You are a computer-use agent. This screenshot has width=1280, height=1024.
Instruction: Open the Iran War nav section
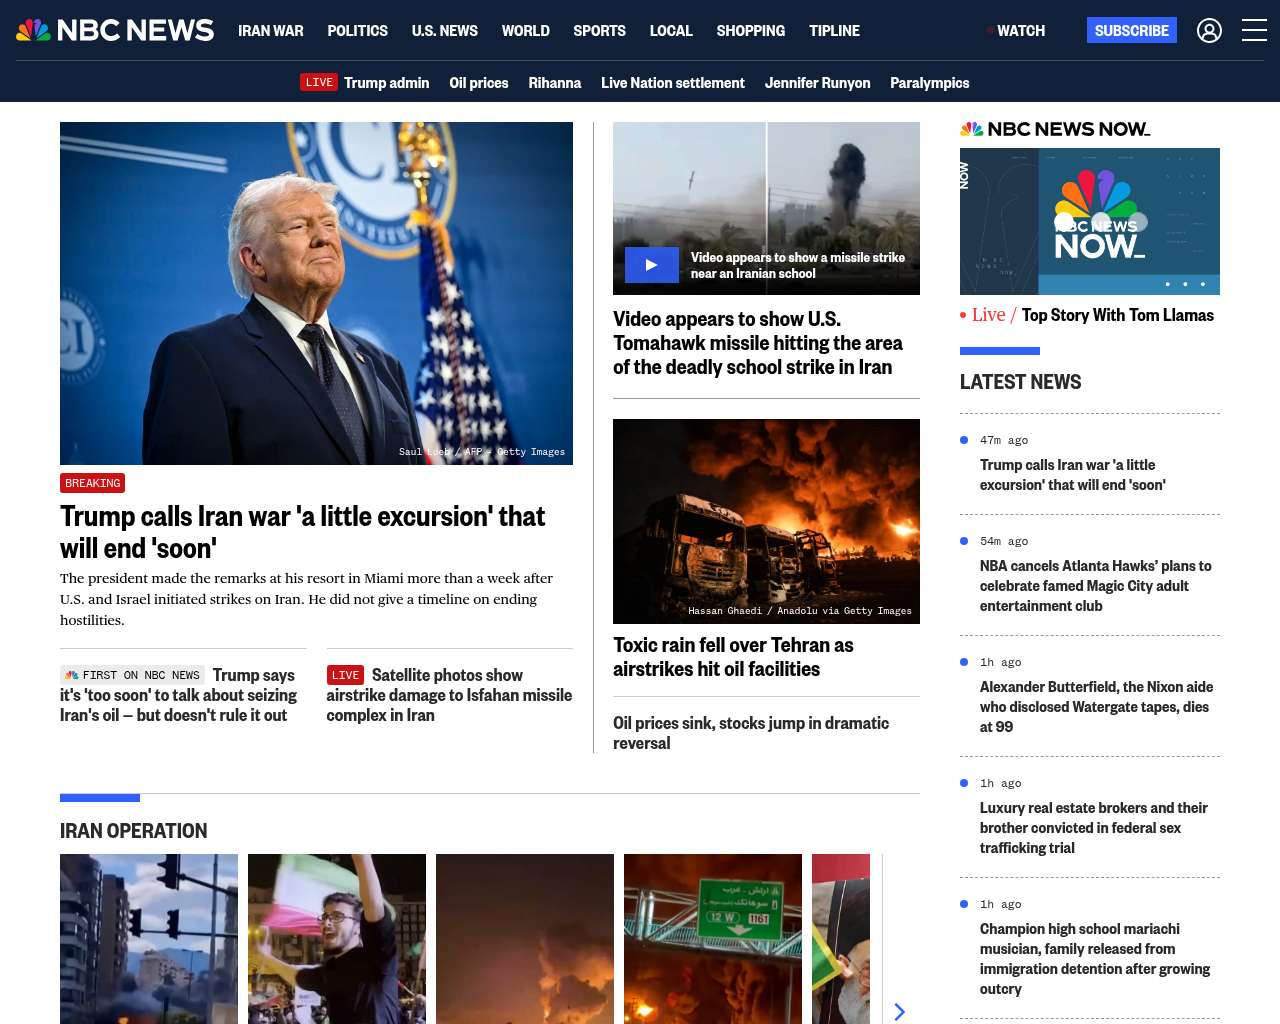270,31
